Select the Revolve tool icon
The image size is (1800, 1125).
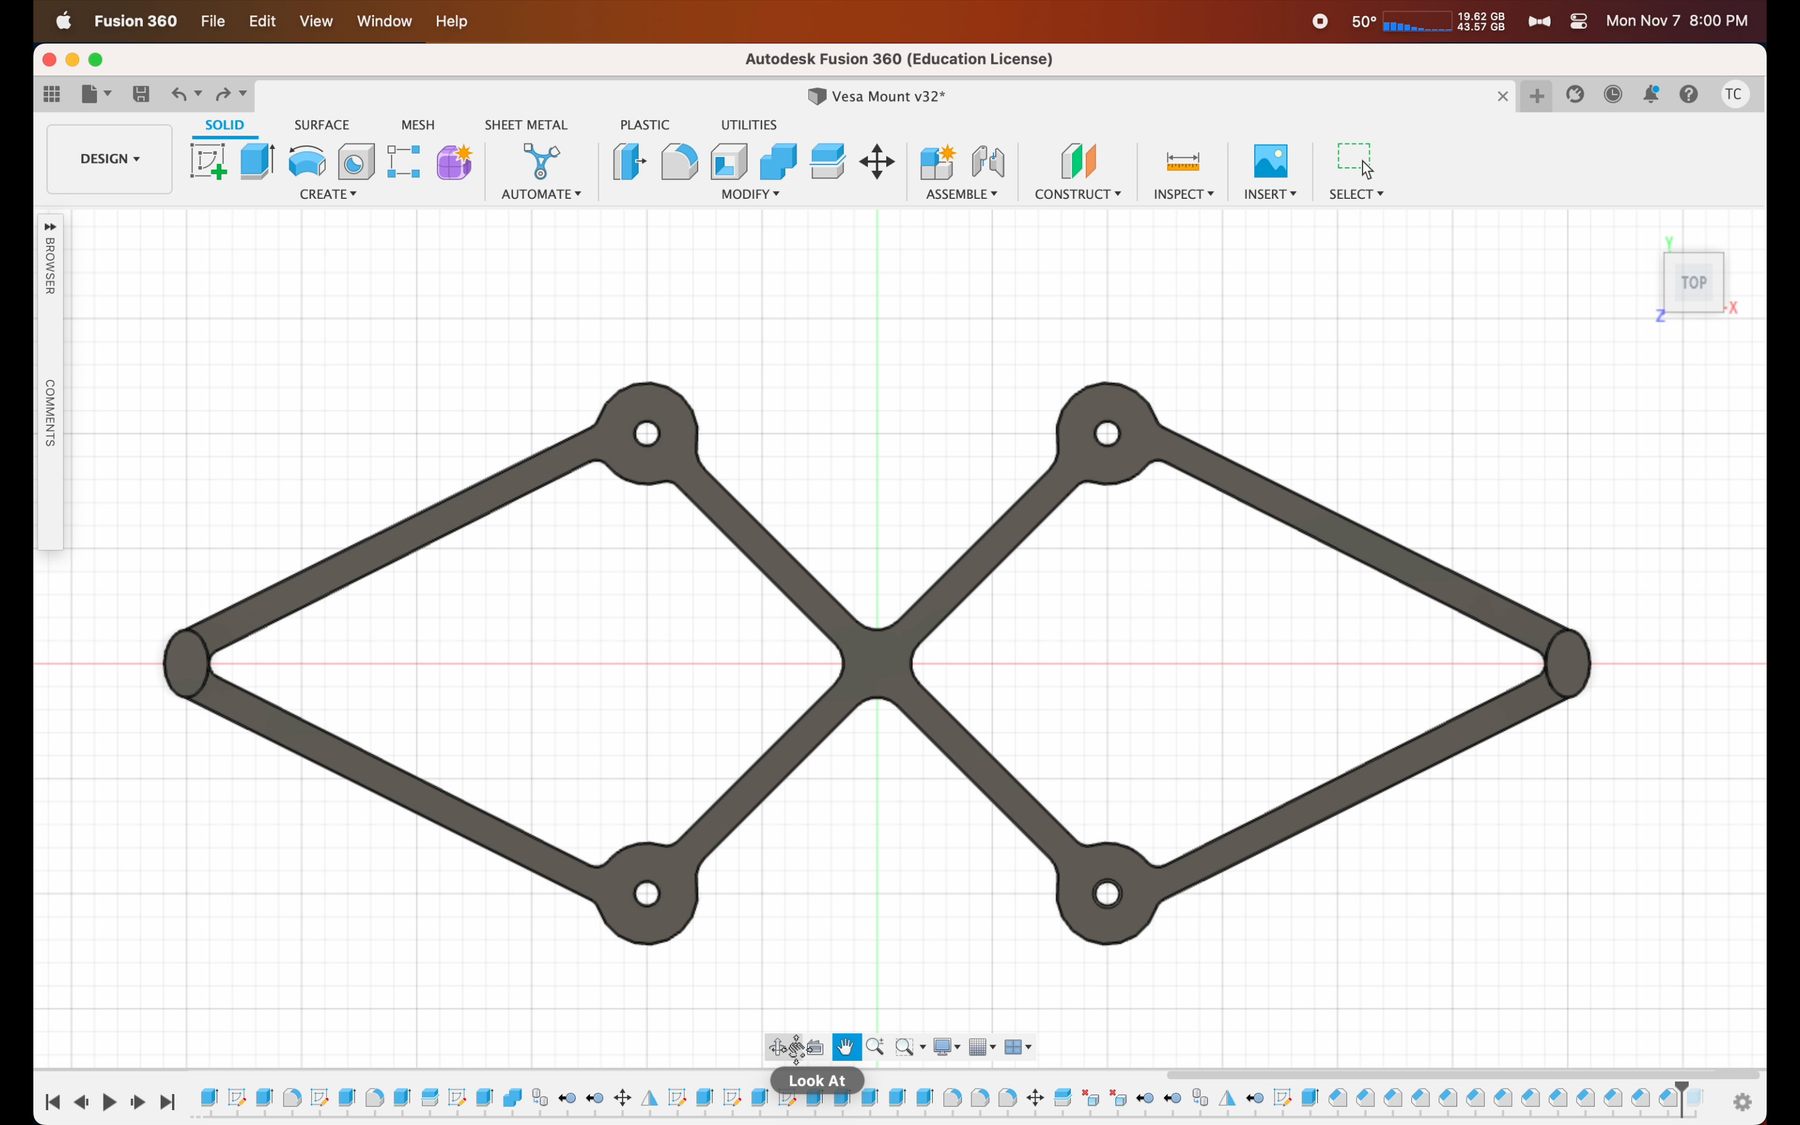tap(306, 161)
